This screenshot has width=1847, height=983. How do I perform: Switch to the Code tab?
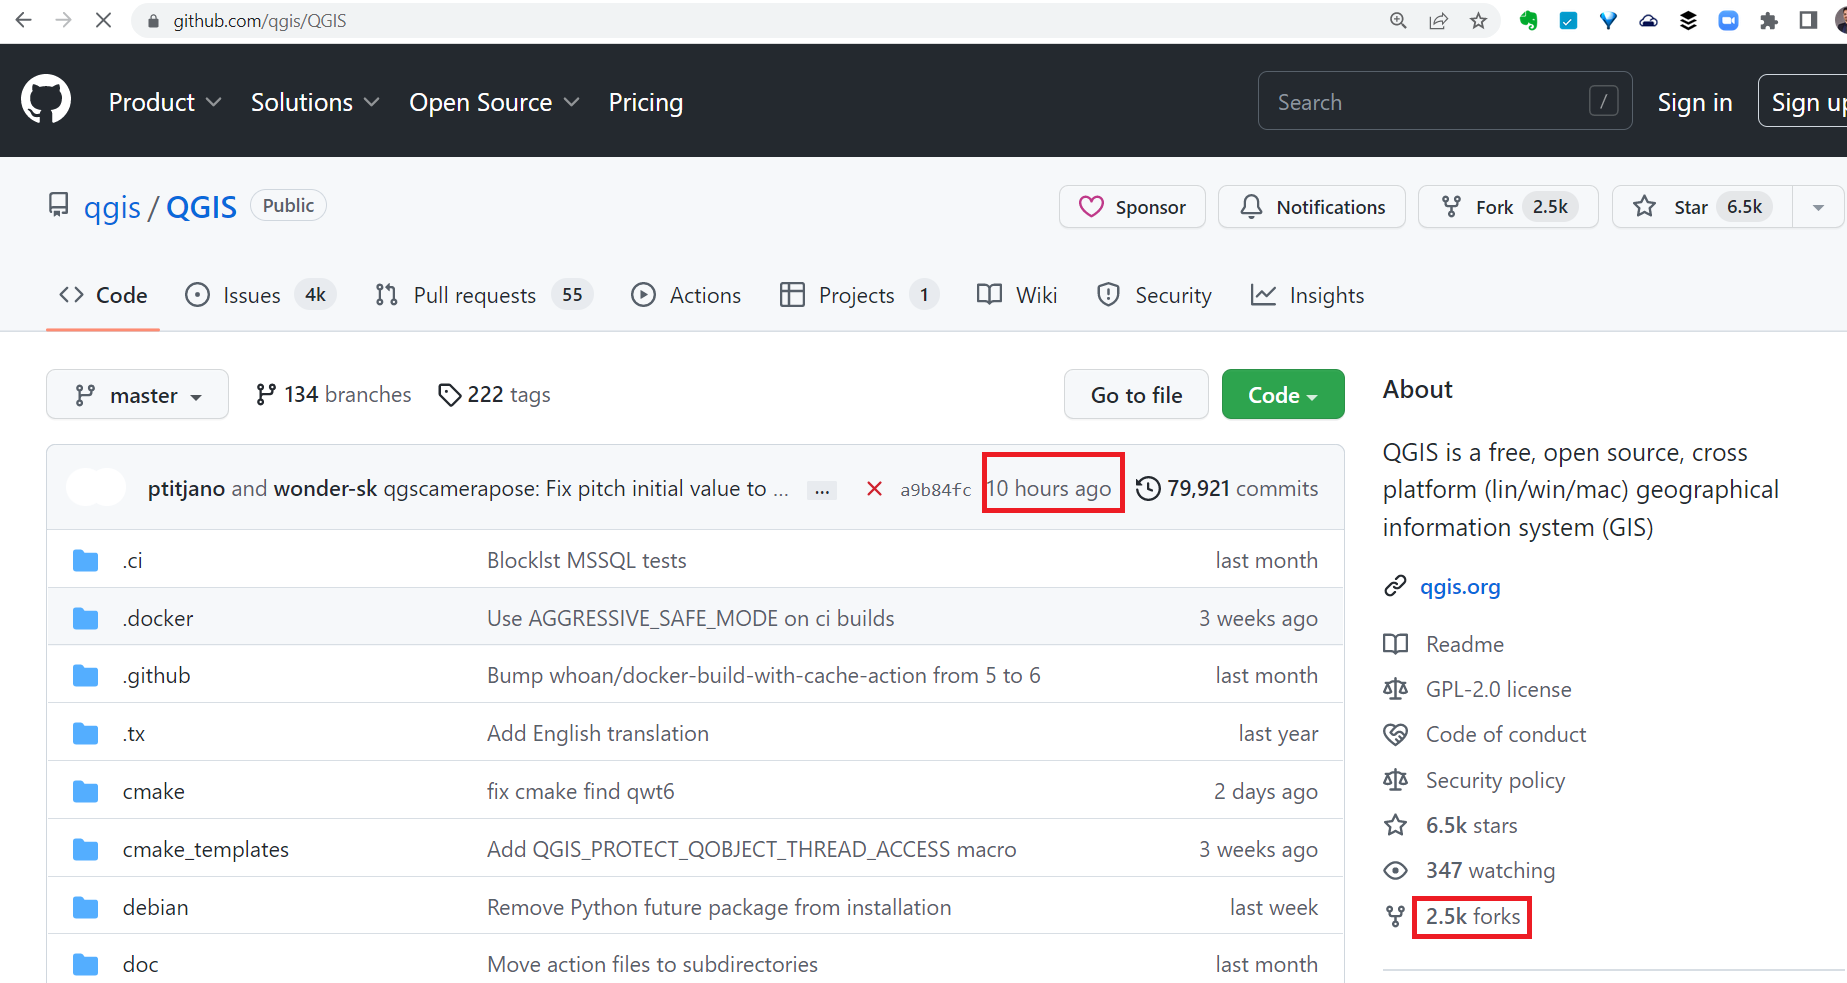(103, 295)
